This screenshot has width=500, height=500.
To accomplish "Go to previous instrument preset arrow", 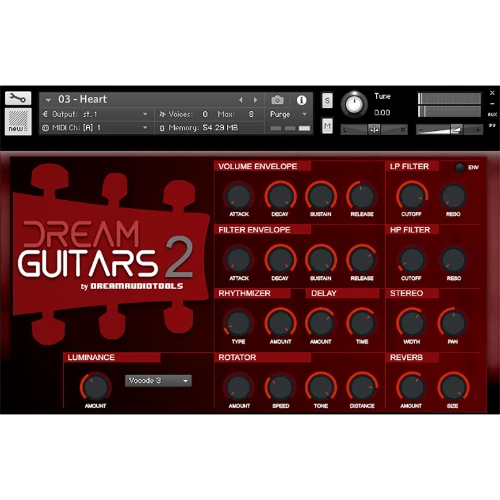I will (241, 100).
